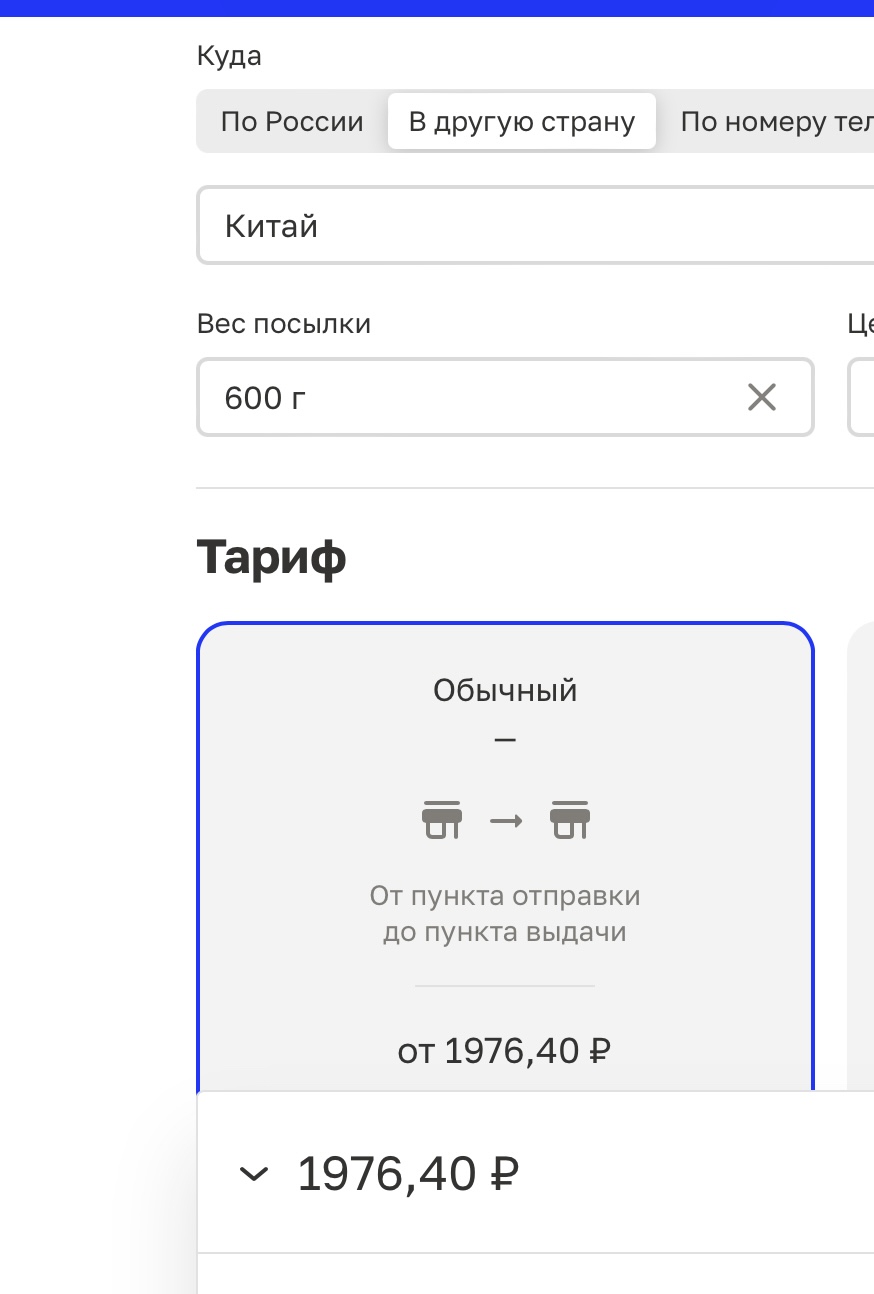874x1294 pixels.
Task: Click the cut-off field right of weight
Action: (862, 398)
